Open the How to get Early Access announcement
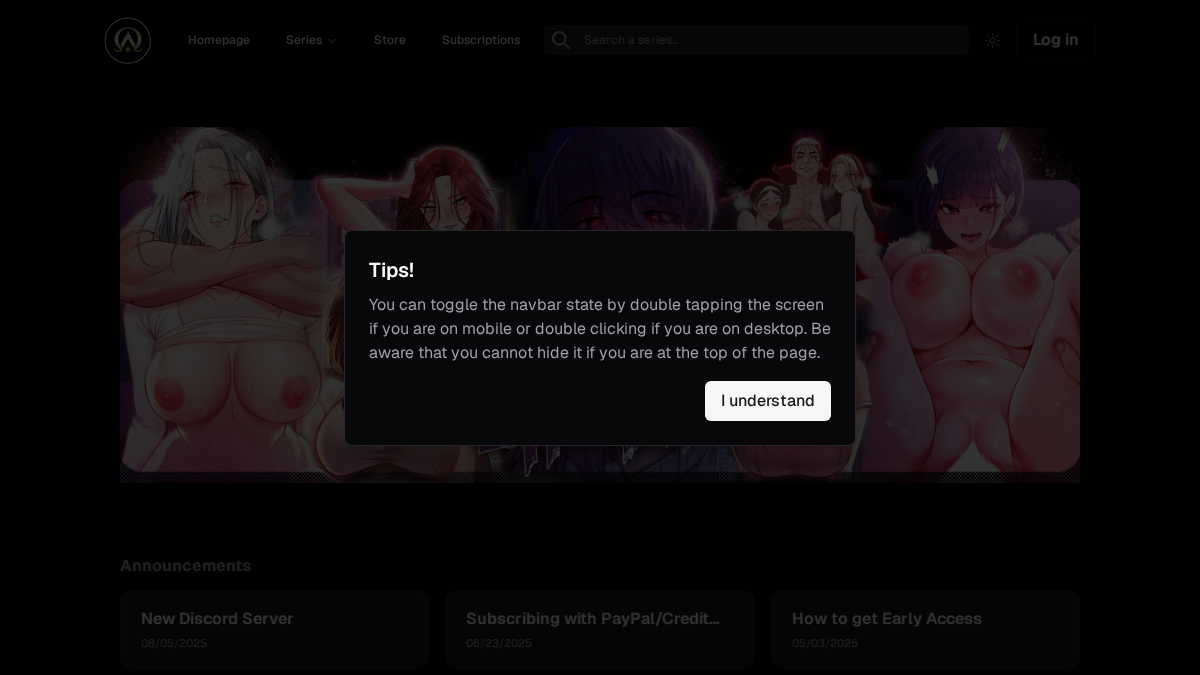The width and height of the screenshot is (1200, 675). pyautogui.click(x=925, y=629)
